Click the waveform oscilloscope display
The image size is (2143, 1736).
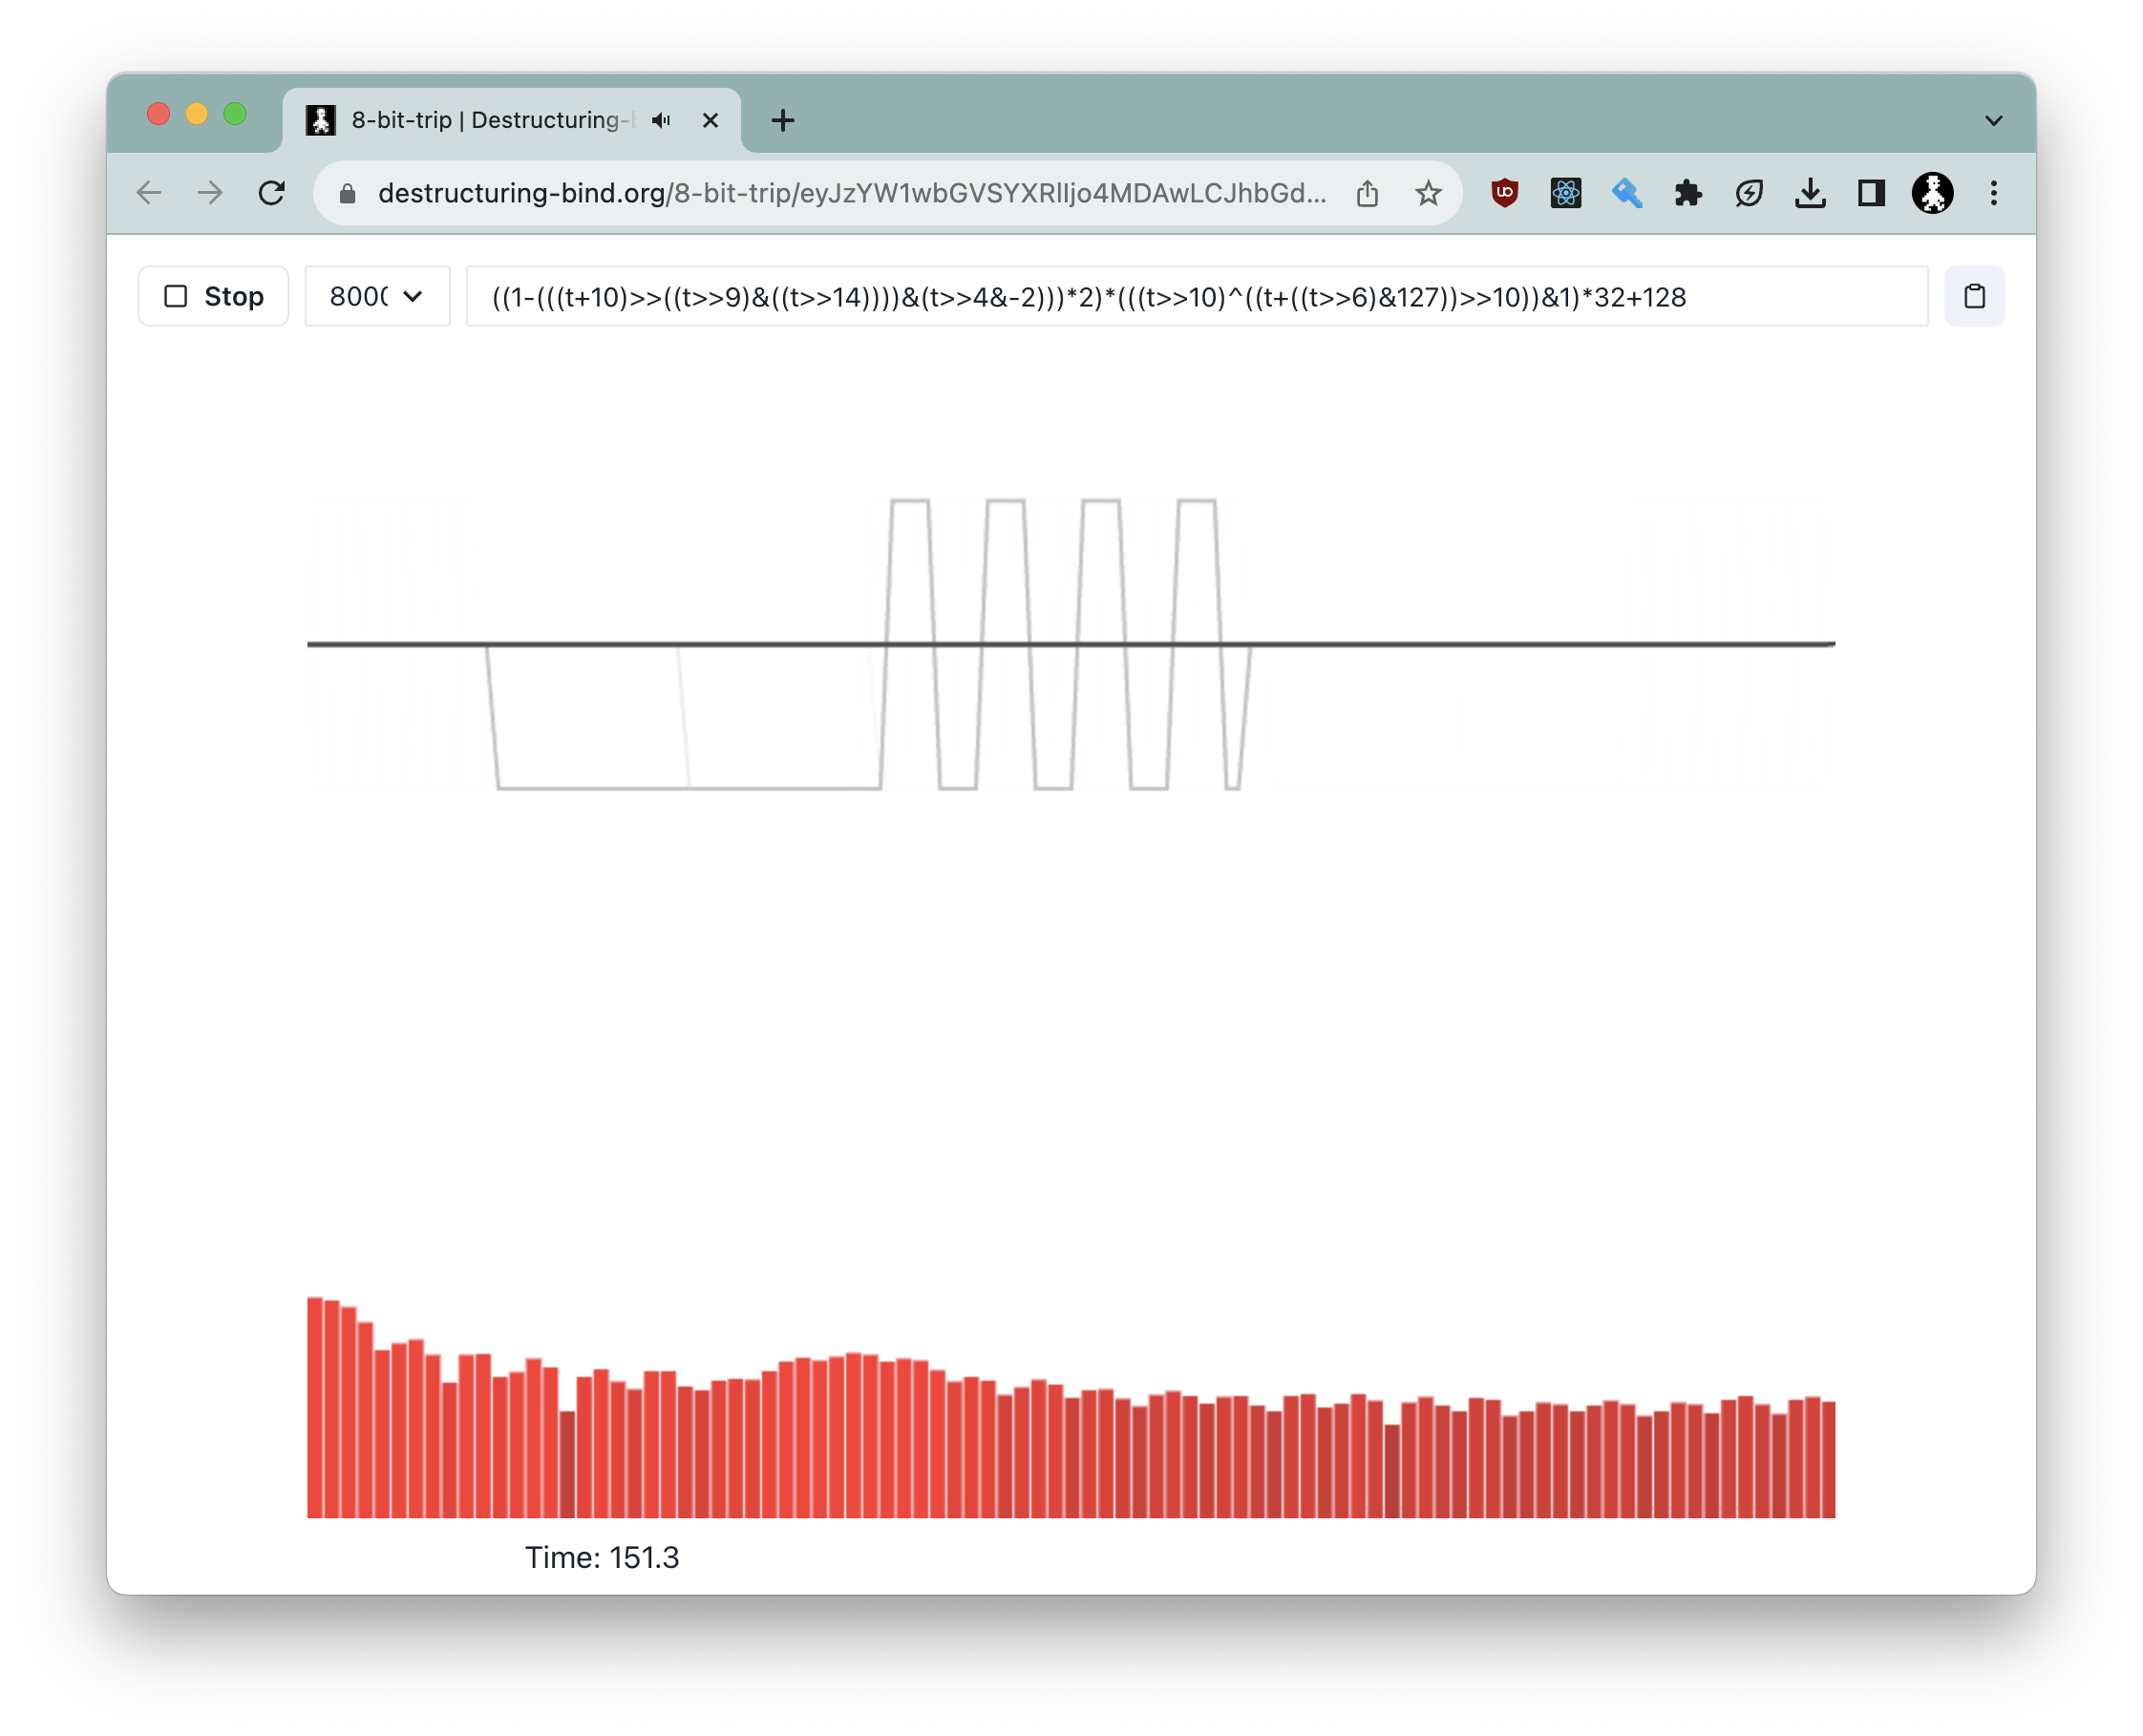1071,644
